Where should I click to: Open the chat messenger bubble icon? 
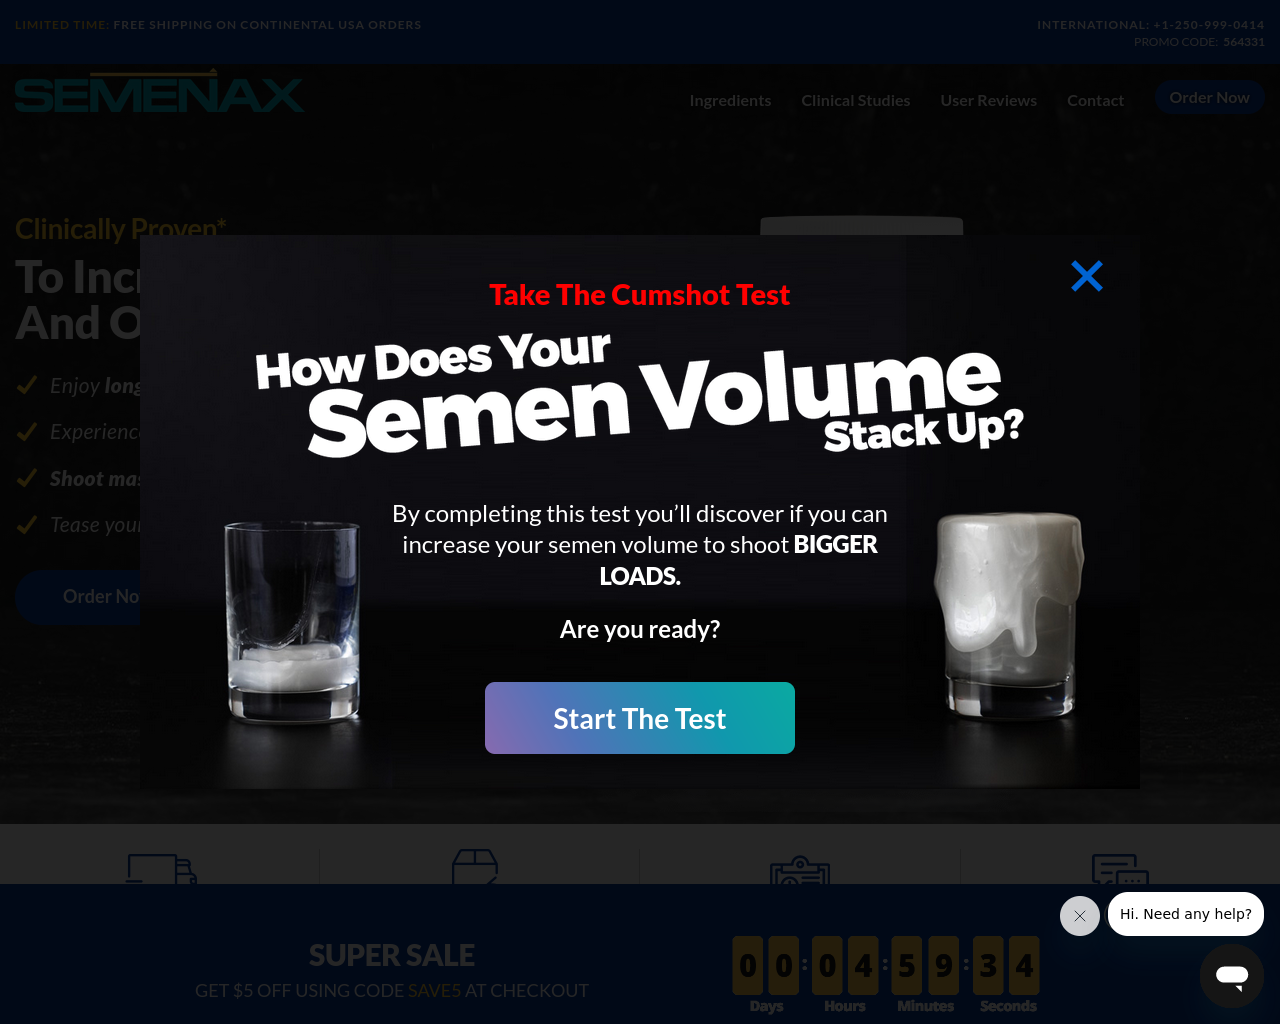coord(1232,976)
